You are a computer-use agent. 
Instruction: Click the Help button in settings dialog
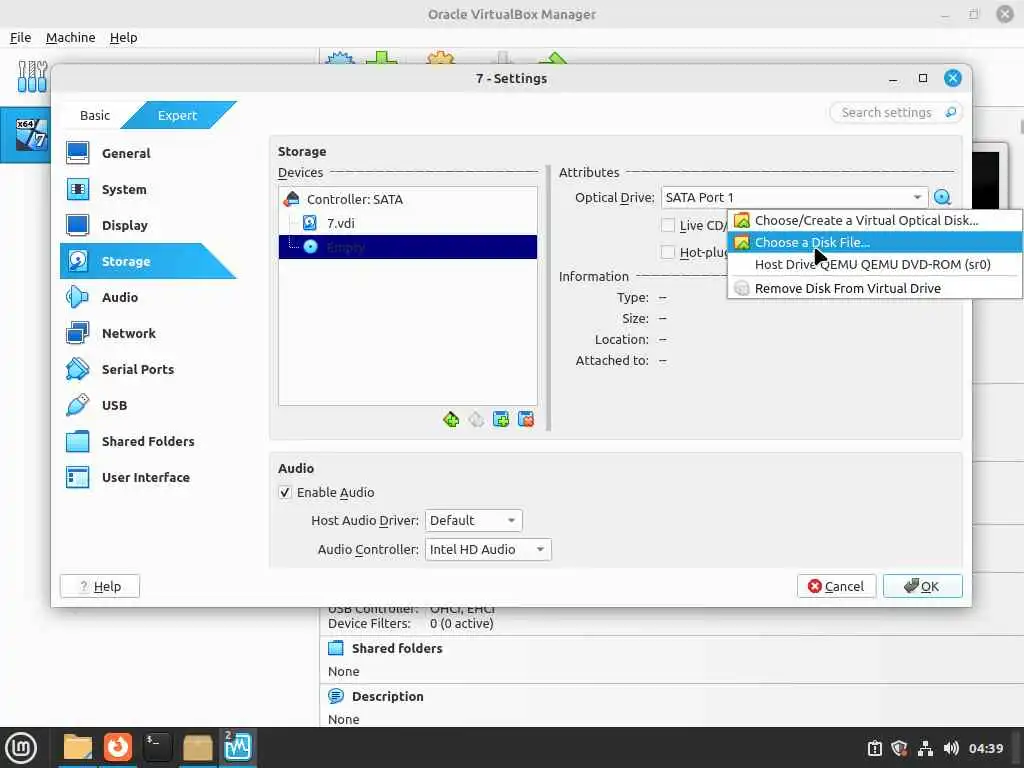click(100, 586)
